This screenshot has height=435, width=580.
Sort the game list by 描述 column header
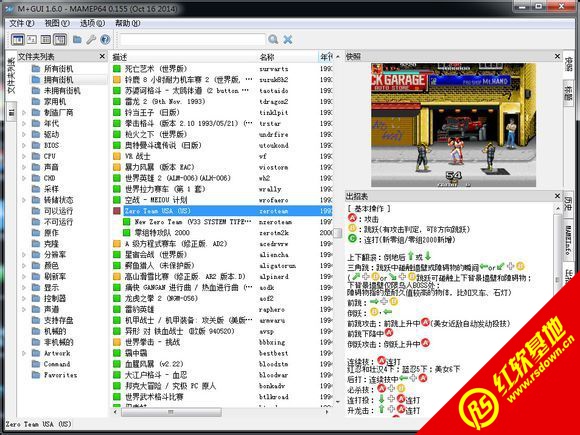(x=183, y=57)
